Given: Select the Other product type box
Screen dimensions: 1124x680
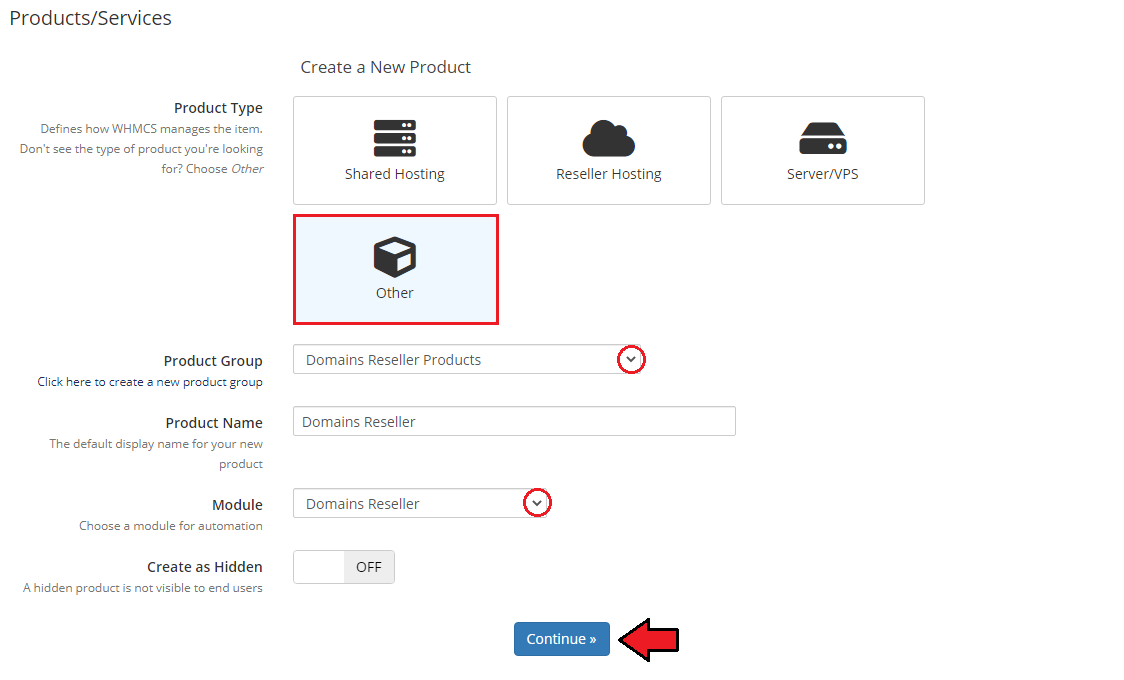Looking at the screenshot, I should (395, 269).
